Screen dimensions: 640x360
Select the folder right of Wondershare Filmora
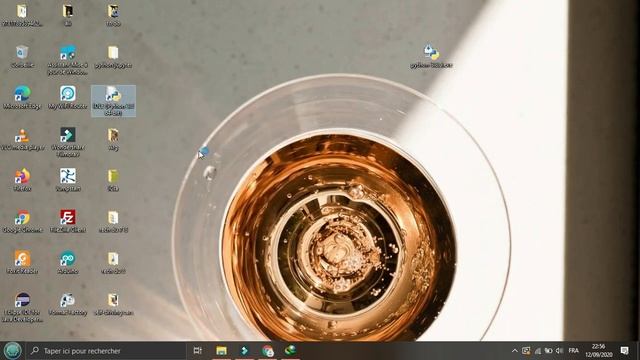click(x=113, y=139)
